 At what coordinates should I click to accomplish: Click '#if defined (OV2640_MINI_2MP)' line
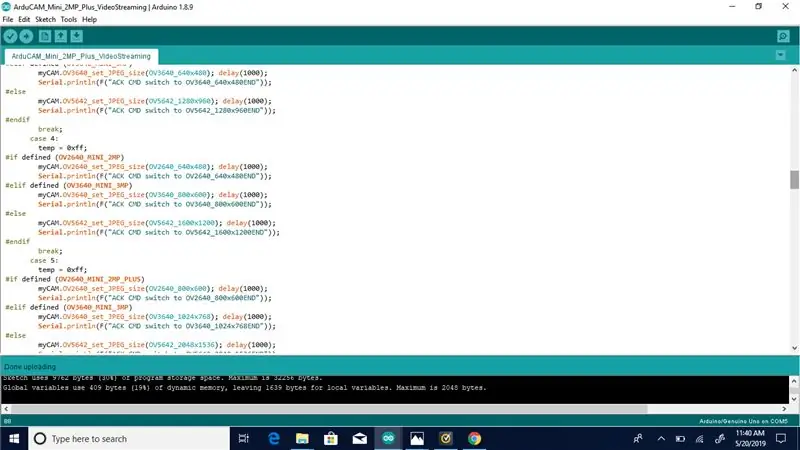click(x=65, y=157)
